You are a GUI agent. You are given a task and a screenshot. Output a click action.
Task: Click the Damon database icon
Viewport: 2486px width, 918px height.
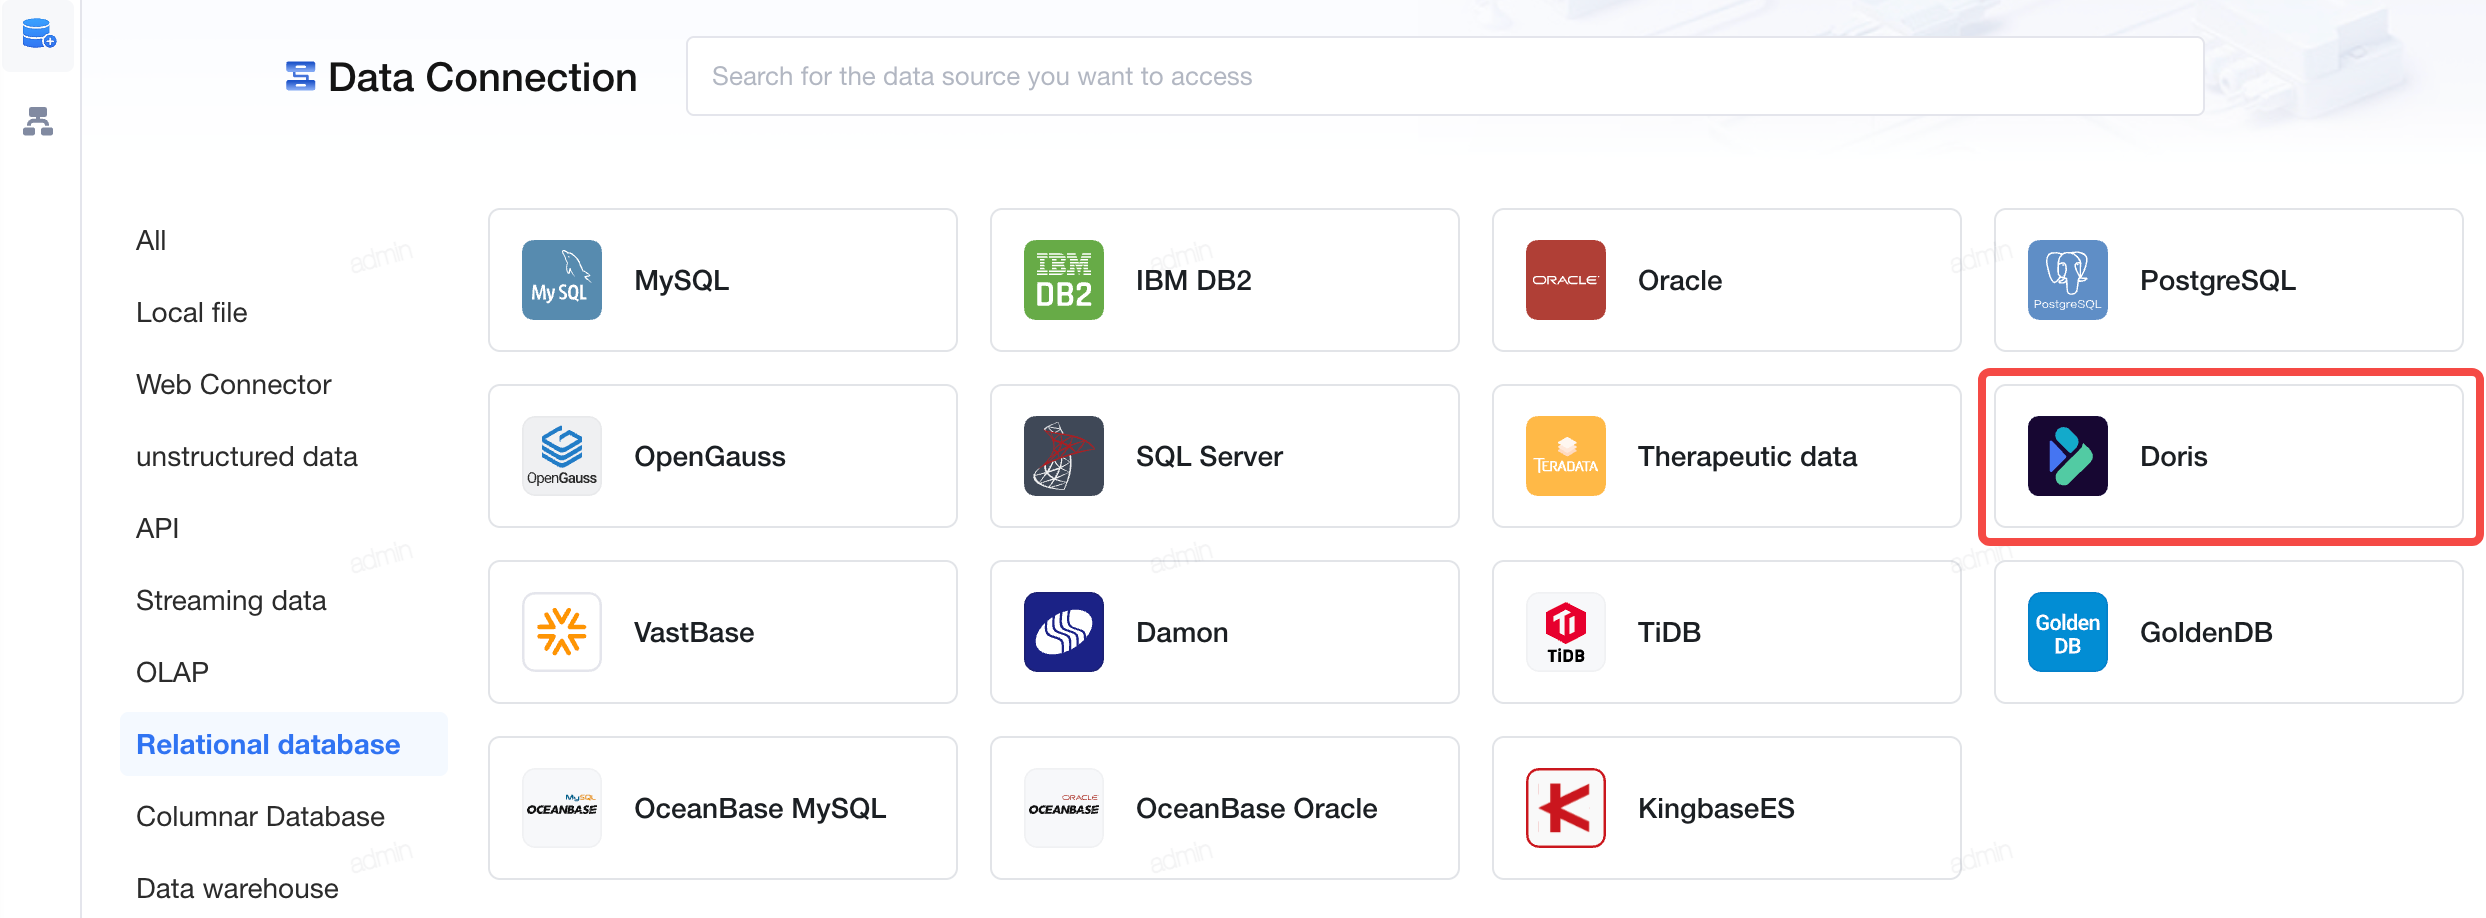1064,632
